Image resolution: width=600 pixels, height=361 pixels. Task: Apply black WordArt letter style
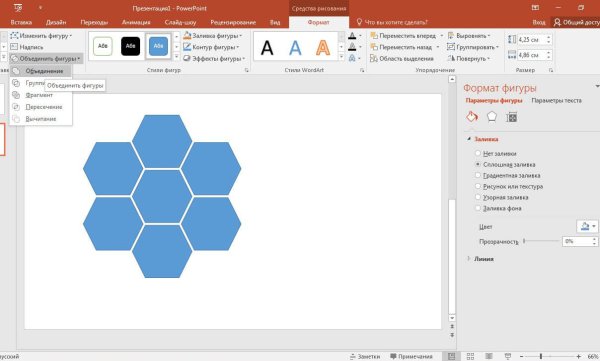[267, 48]
